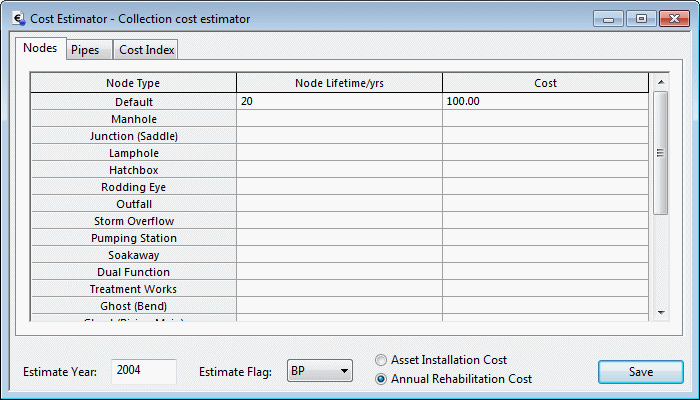Image resolution: width=700 pixels, height=400 pixels.
Task: Open the Cost Index tab
Action: click(147, 50)
